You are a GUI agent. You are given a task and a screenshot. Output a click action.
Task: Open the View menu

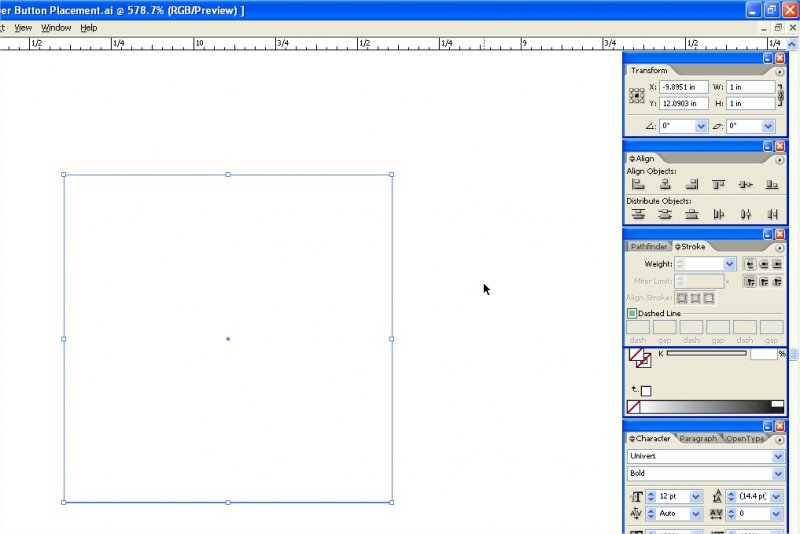click(23, 28)
